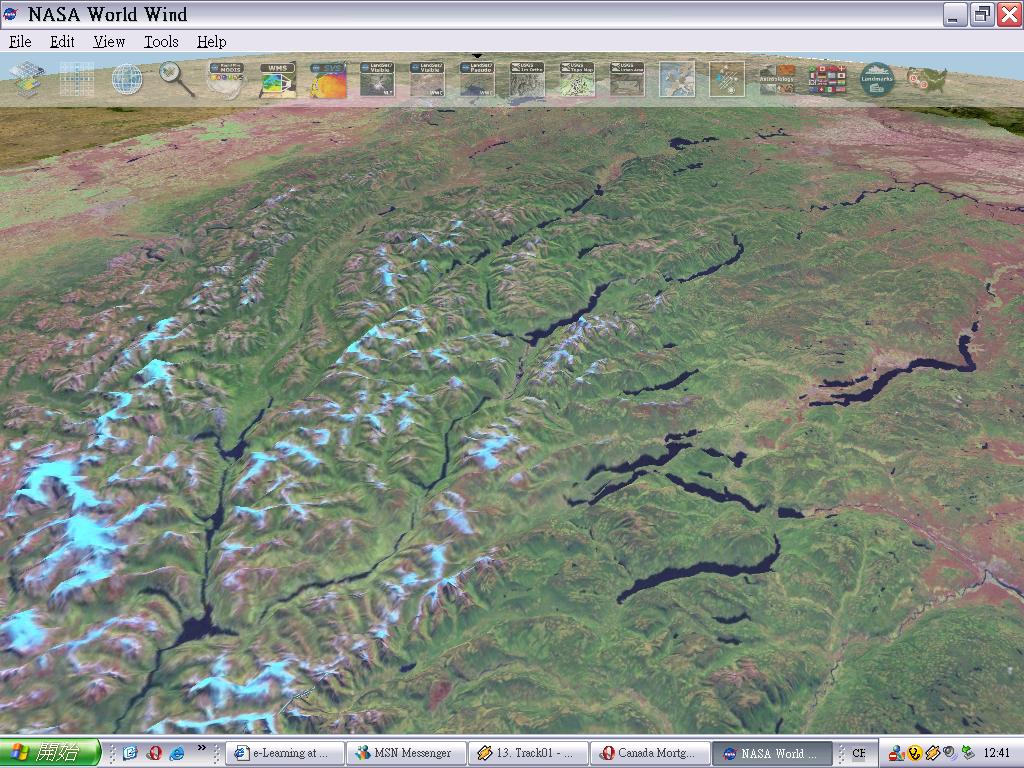The width and height of the screenshot is (1024, 768).
Task: Enable the USGS Urban Area layer
Action: pos(627,79)
